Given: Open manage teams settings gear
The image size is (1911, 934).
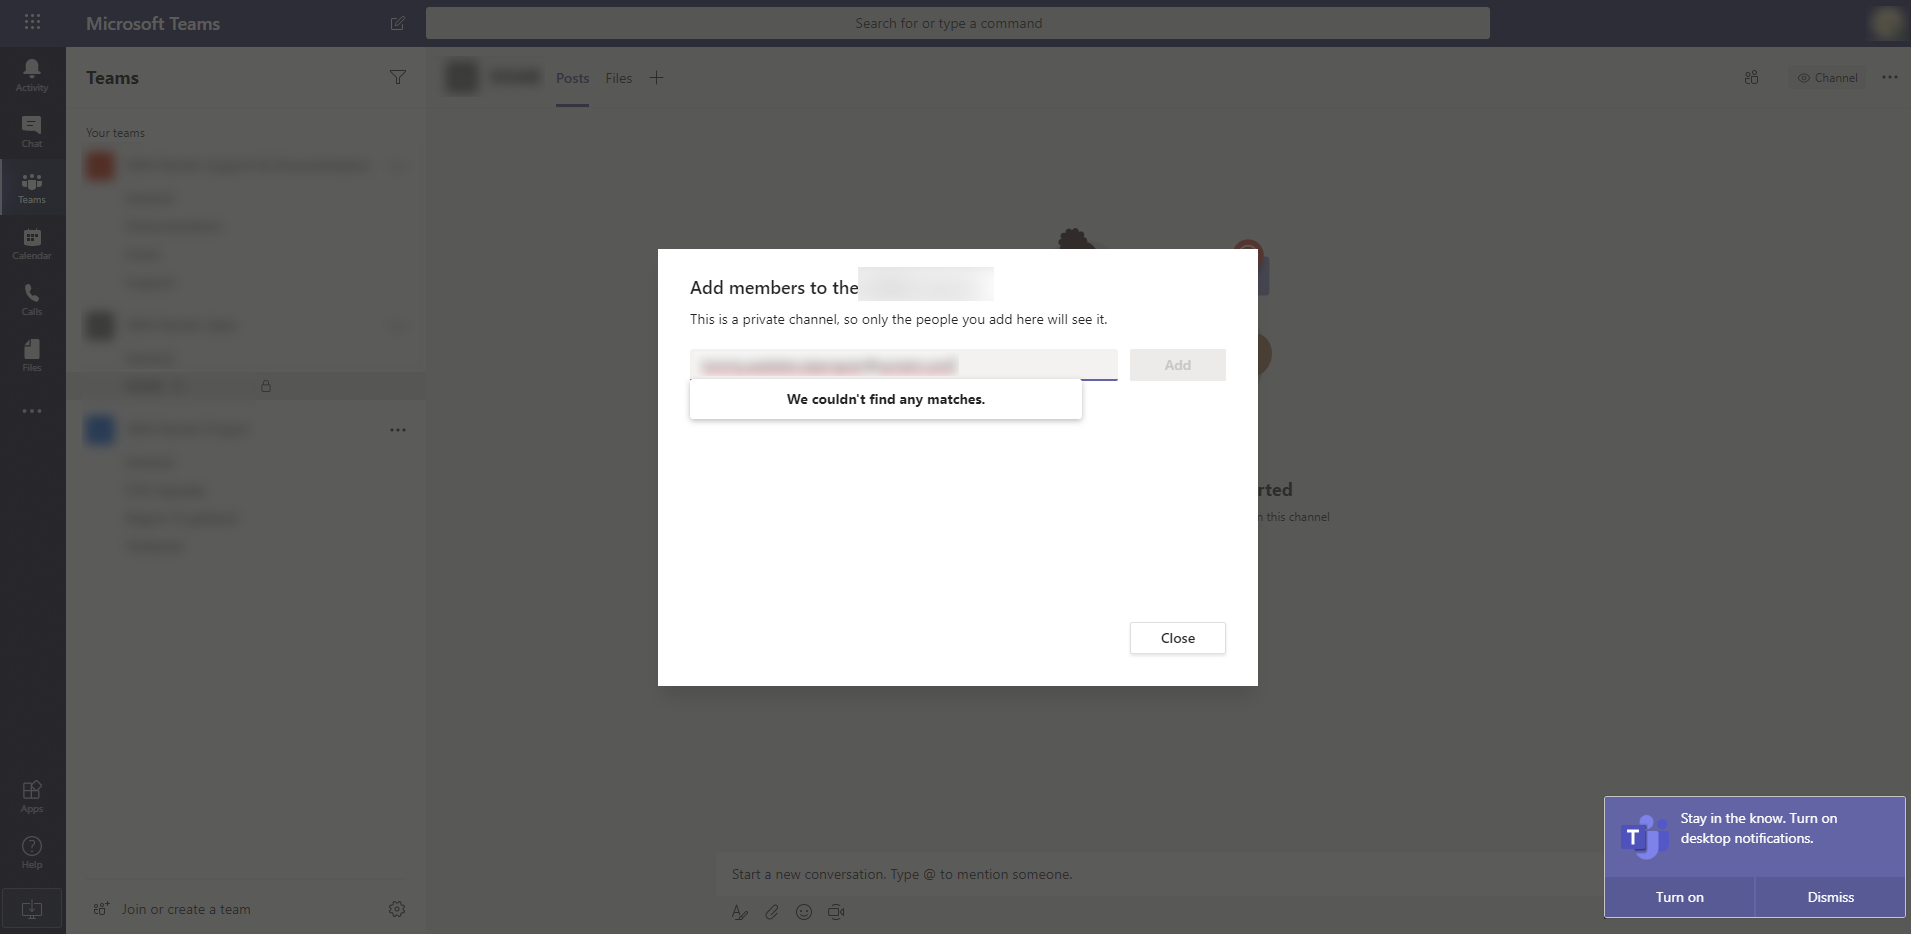Looking at the screenshot, I should click(397, 909).
